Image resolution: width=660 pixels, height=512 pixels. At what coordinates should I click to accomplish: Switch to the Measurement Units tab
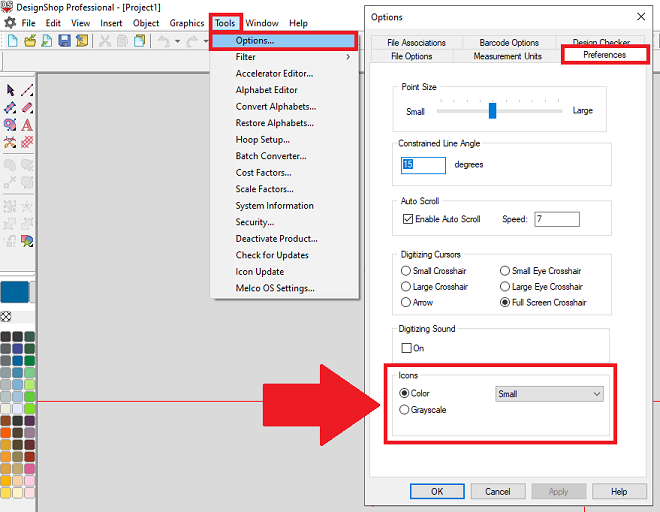(507, 56)
